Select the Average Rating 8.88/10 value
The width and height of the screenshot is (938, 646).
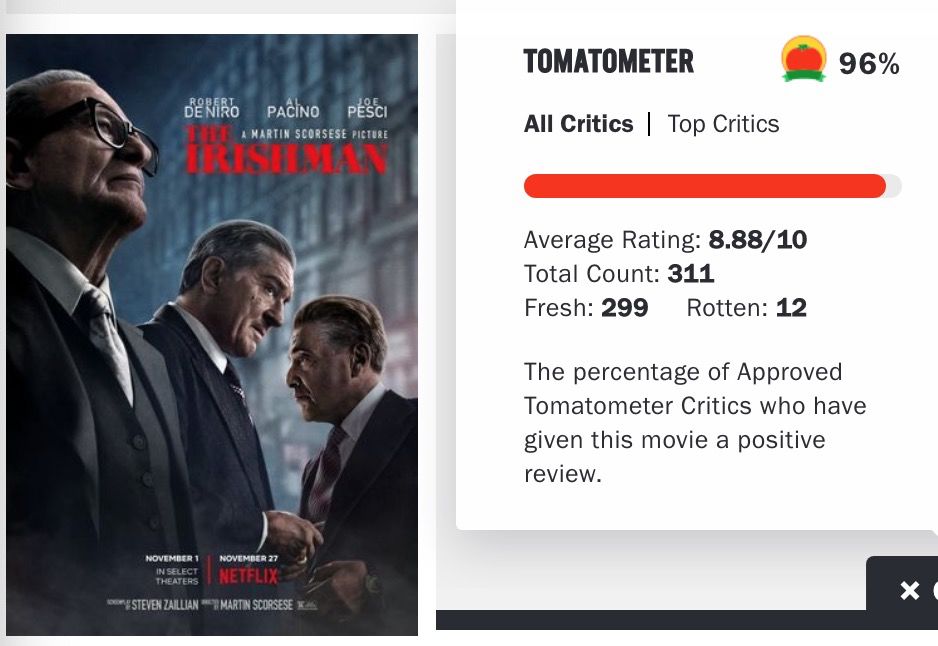coord(757,240)
